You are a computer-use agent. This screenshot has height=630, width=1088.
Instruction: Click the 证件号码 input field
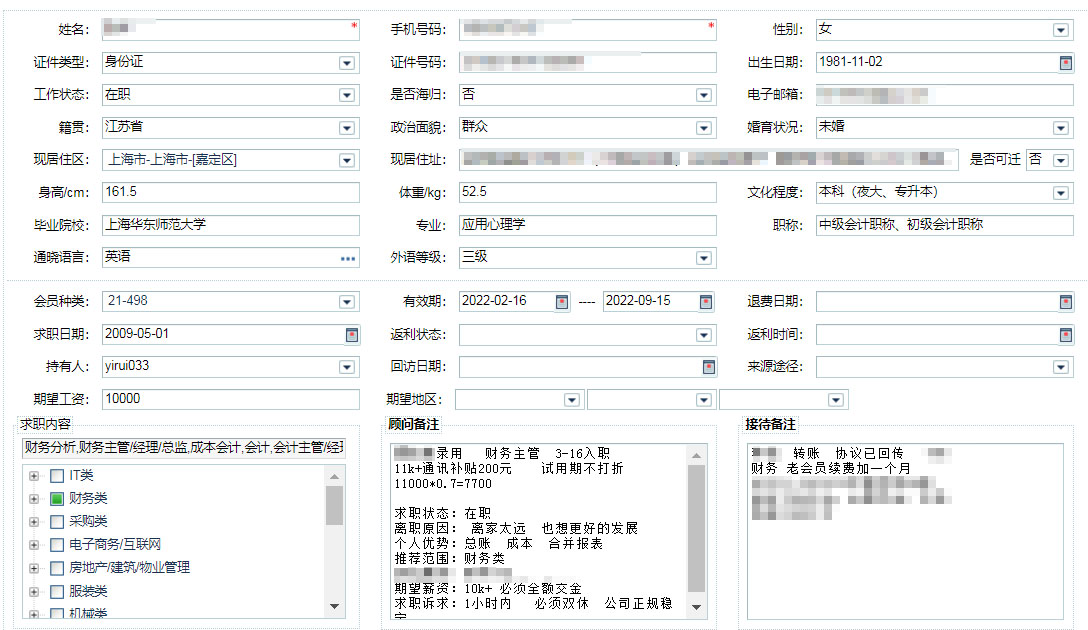pos(588,62)
